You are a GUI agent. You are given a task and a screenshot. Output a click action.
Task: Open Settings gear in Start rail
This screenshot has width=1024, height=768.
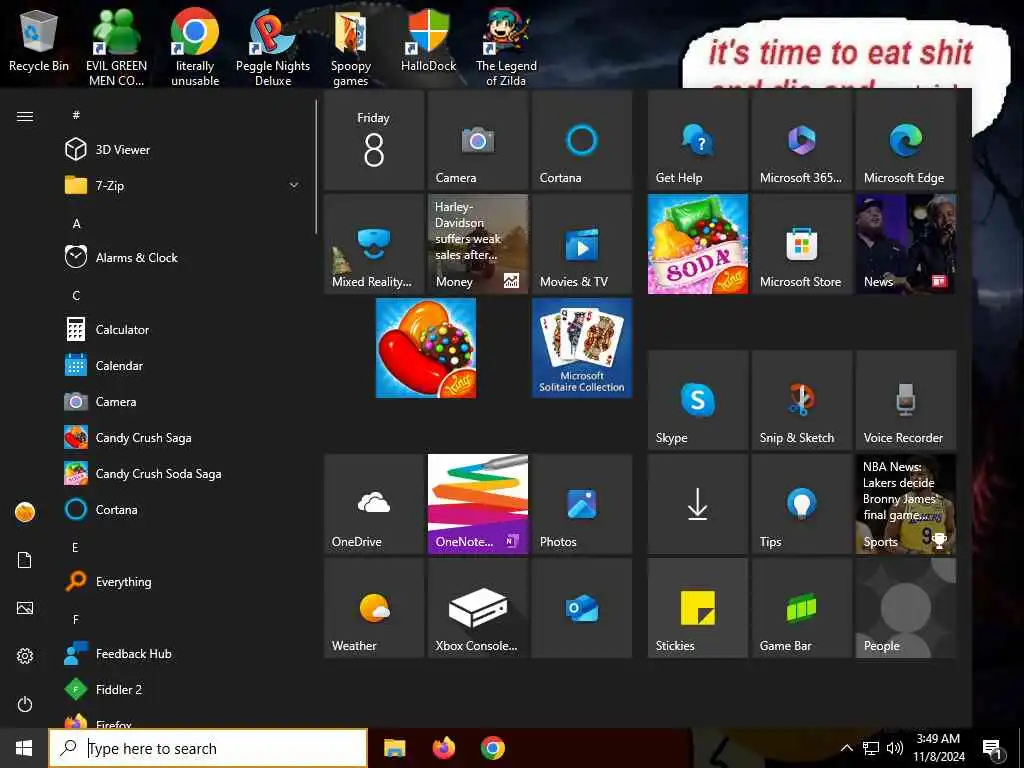pyautogui.click(x=25, y=656)
